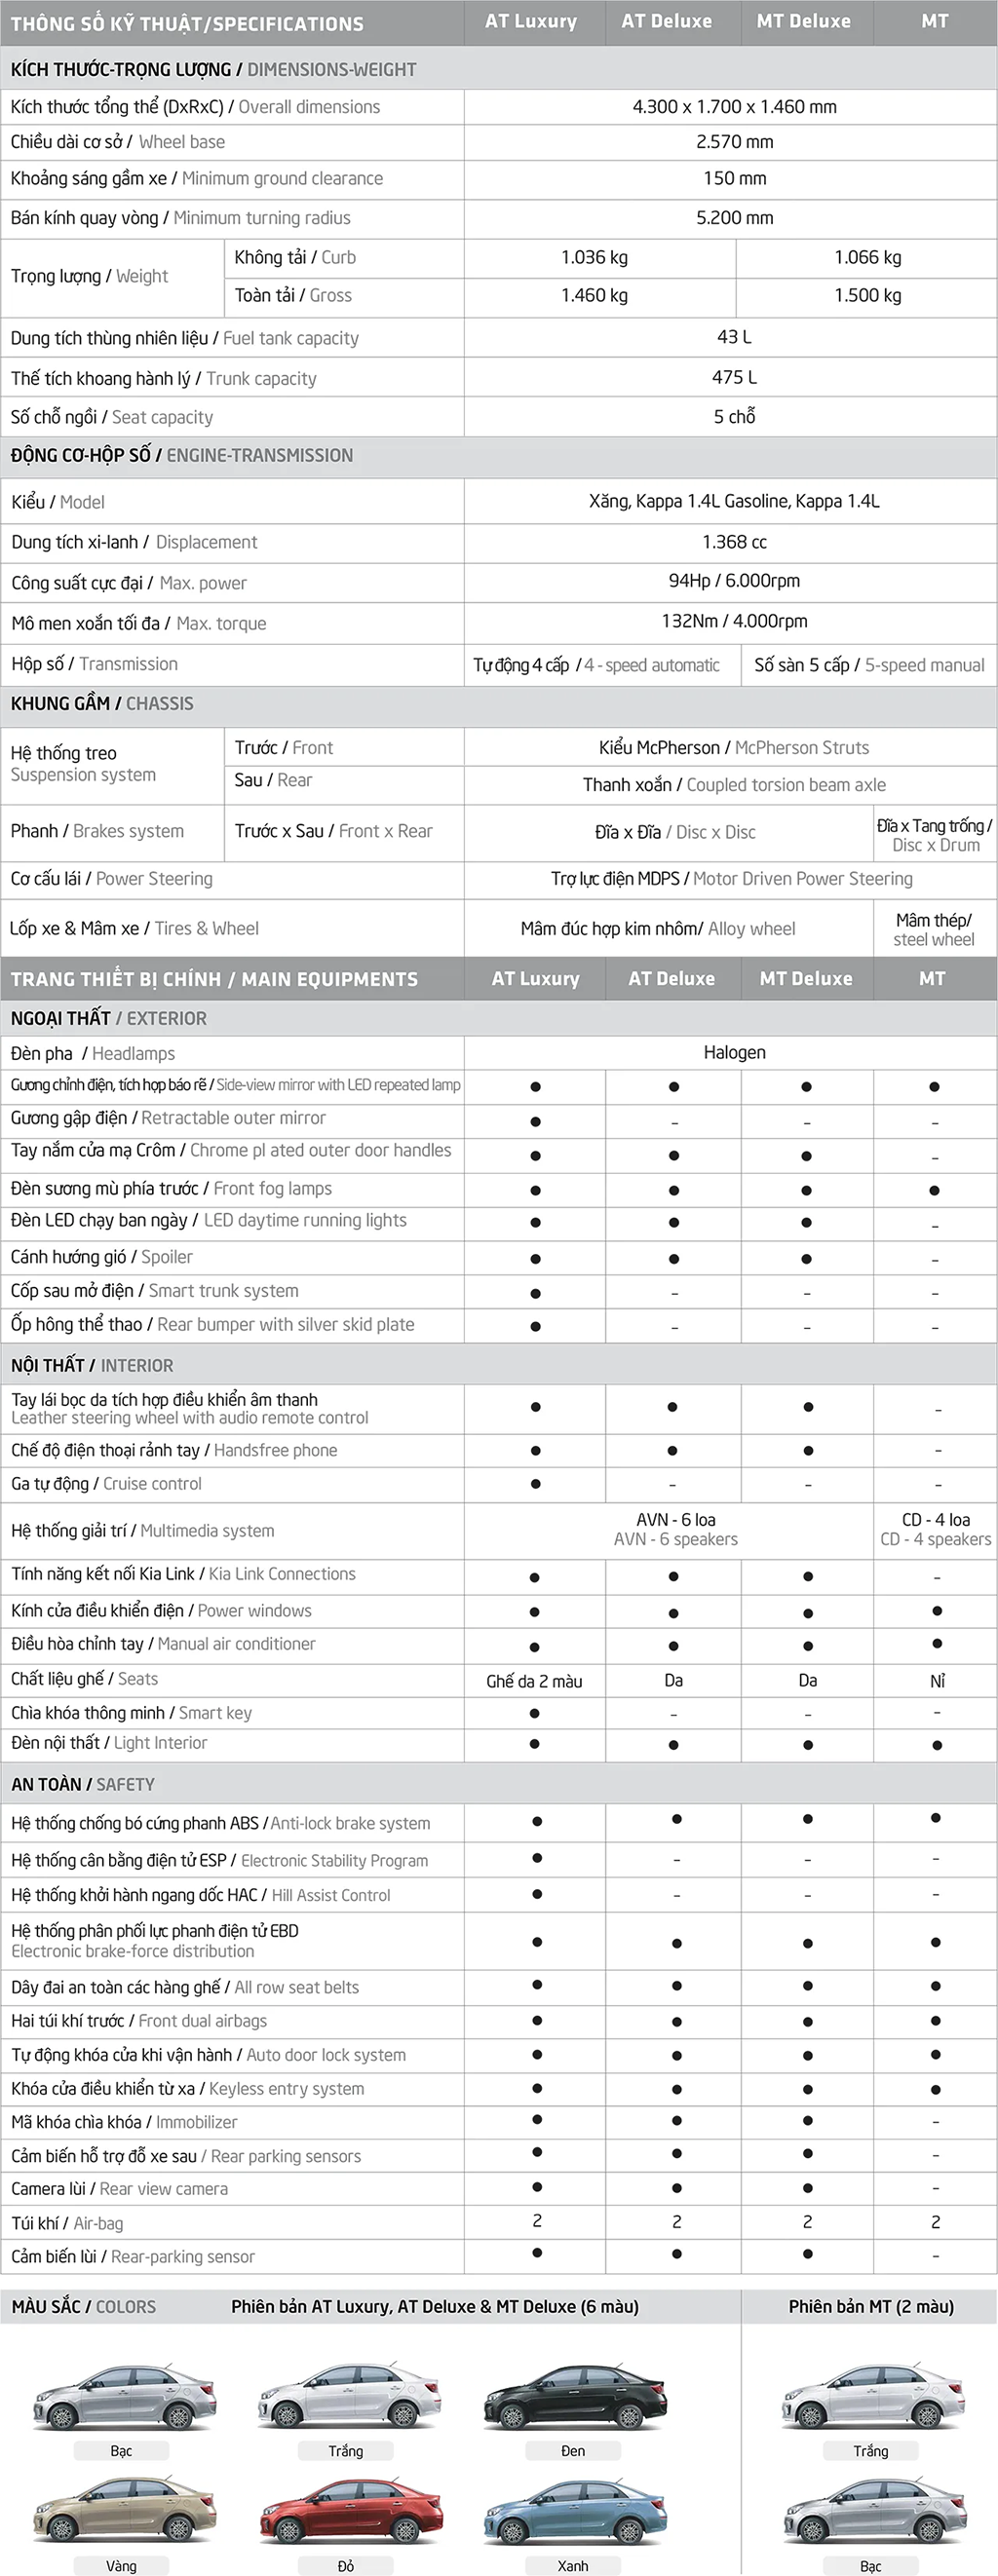Click the Nội Thất / Interior heading
The height and width of the screenshot is (2576, 998).
tap(92, 1365)
